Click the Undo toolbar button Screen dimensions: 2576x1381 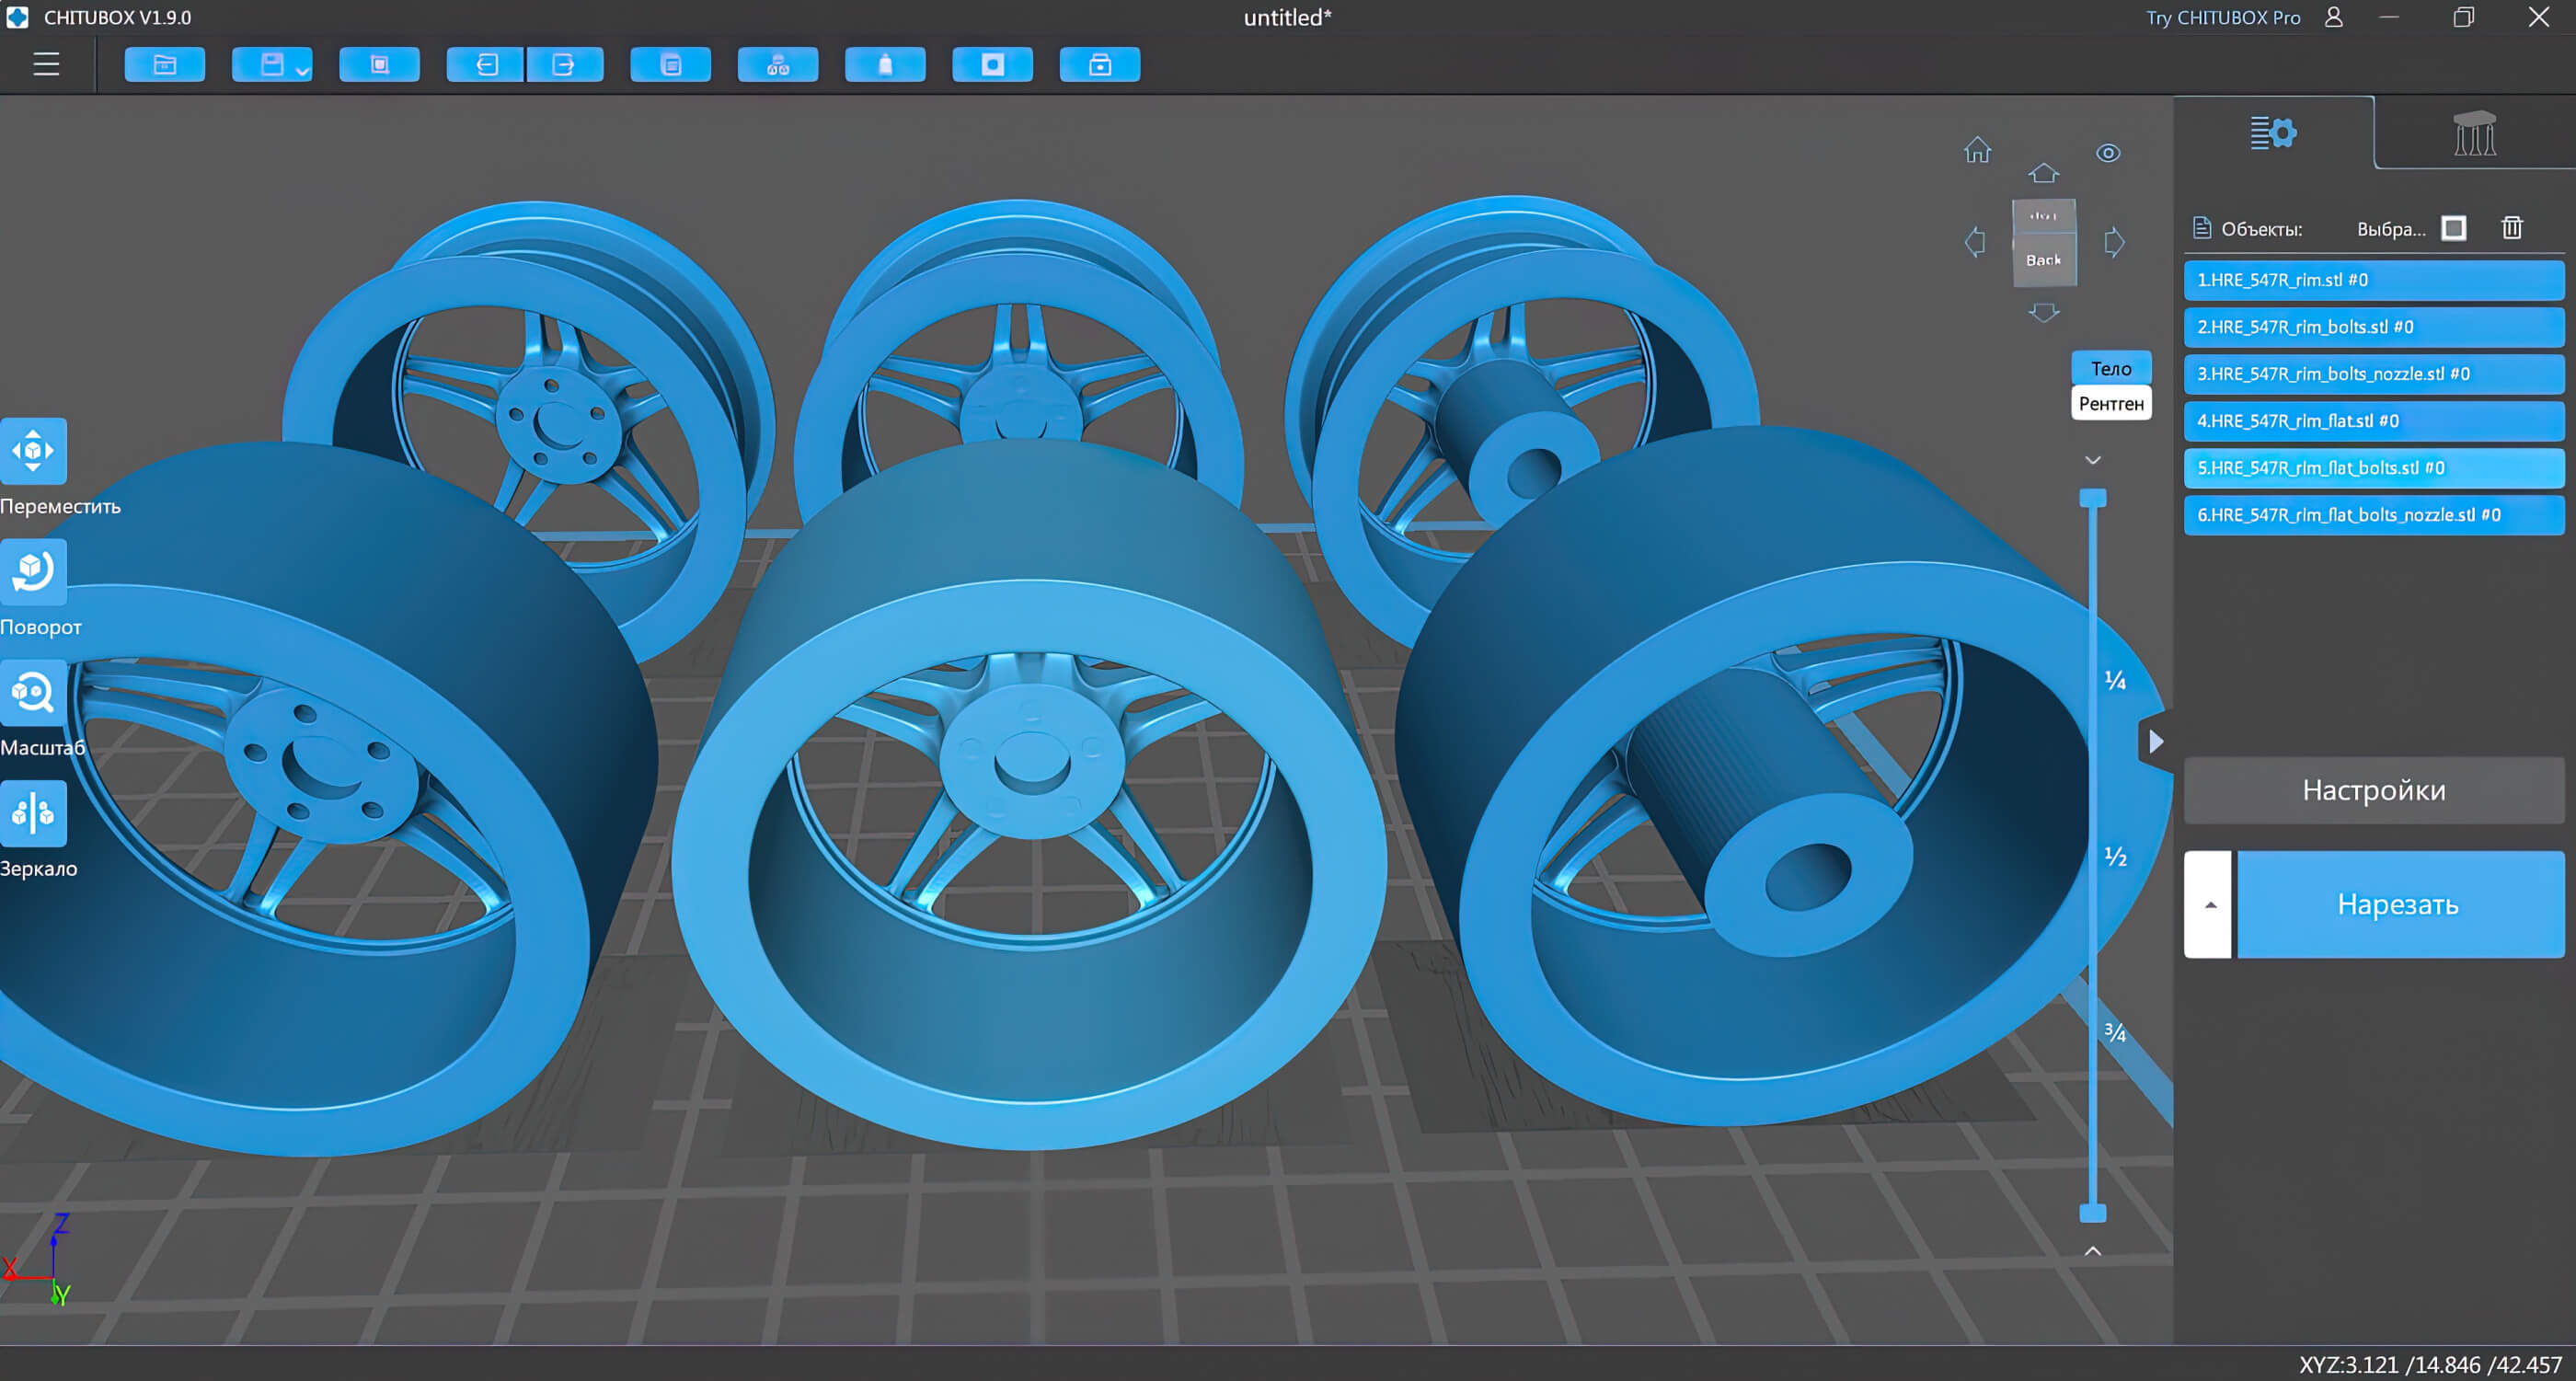click(486, 65)
